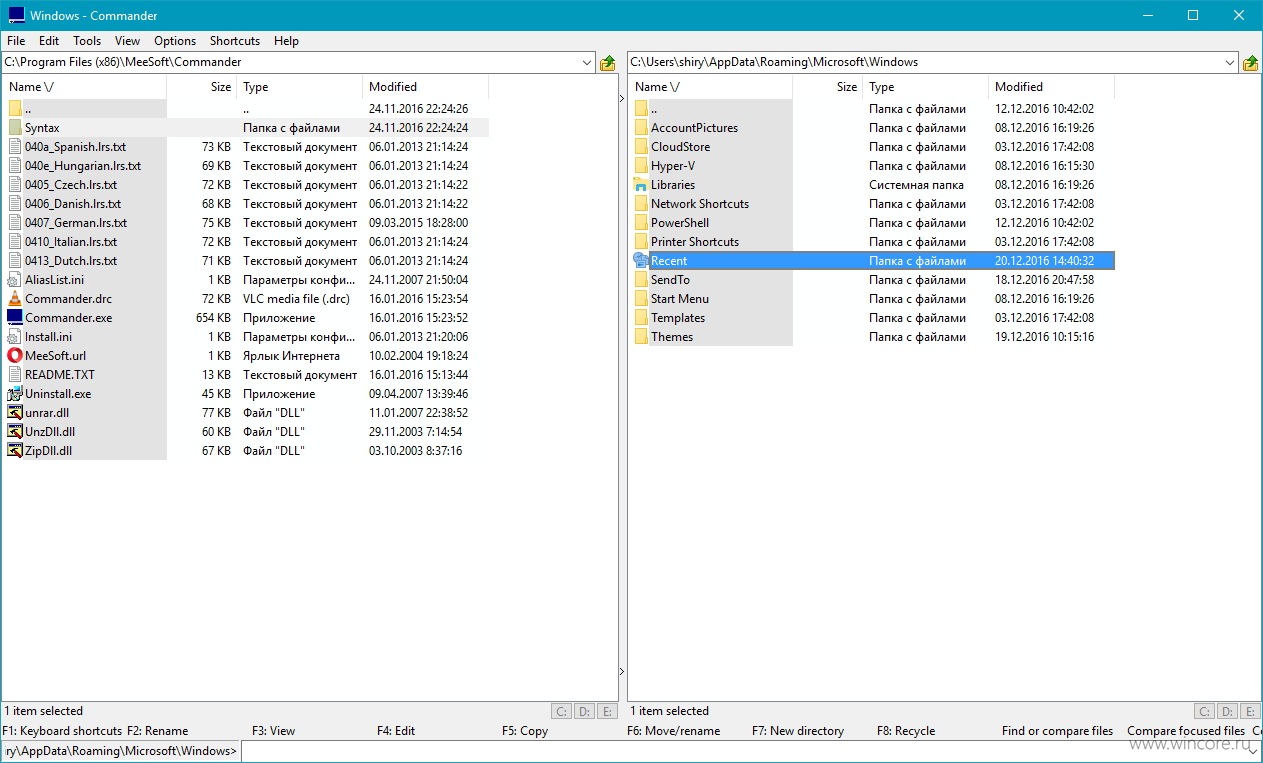The image size is (1263, 763).
Task: Open the left pane path dropdown
Action: point(587,62)
